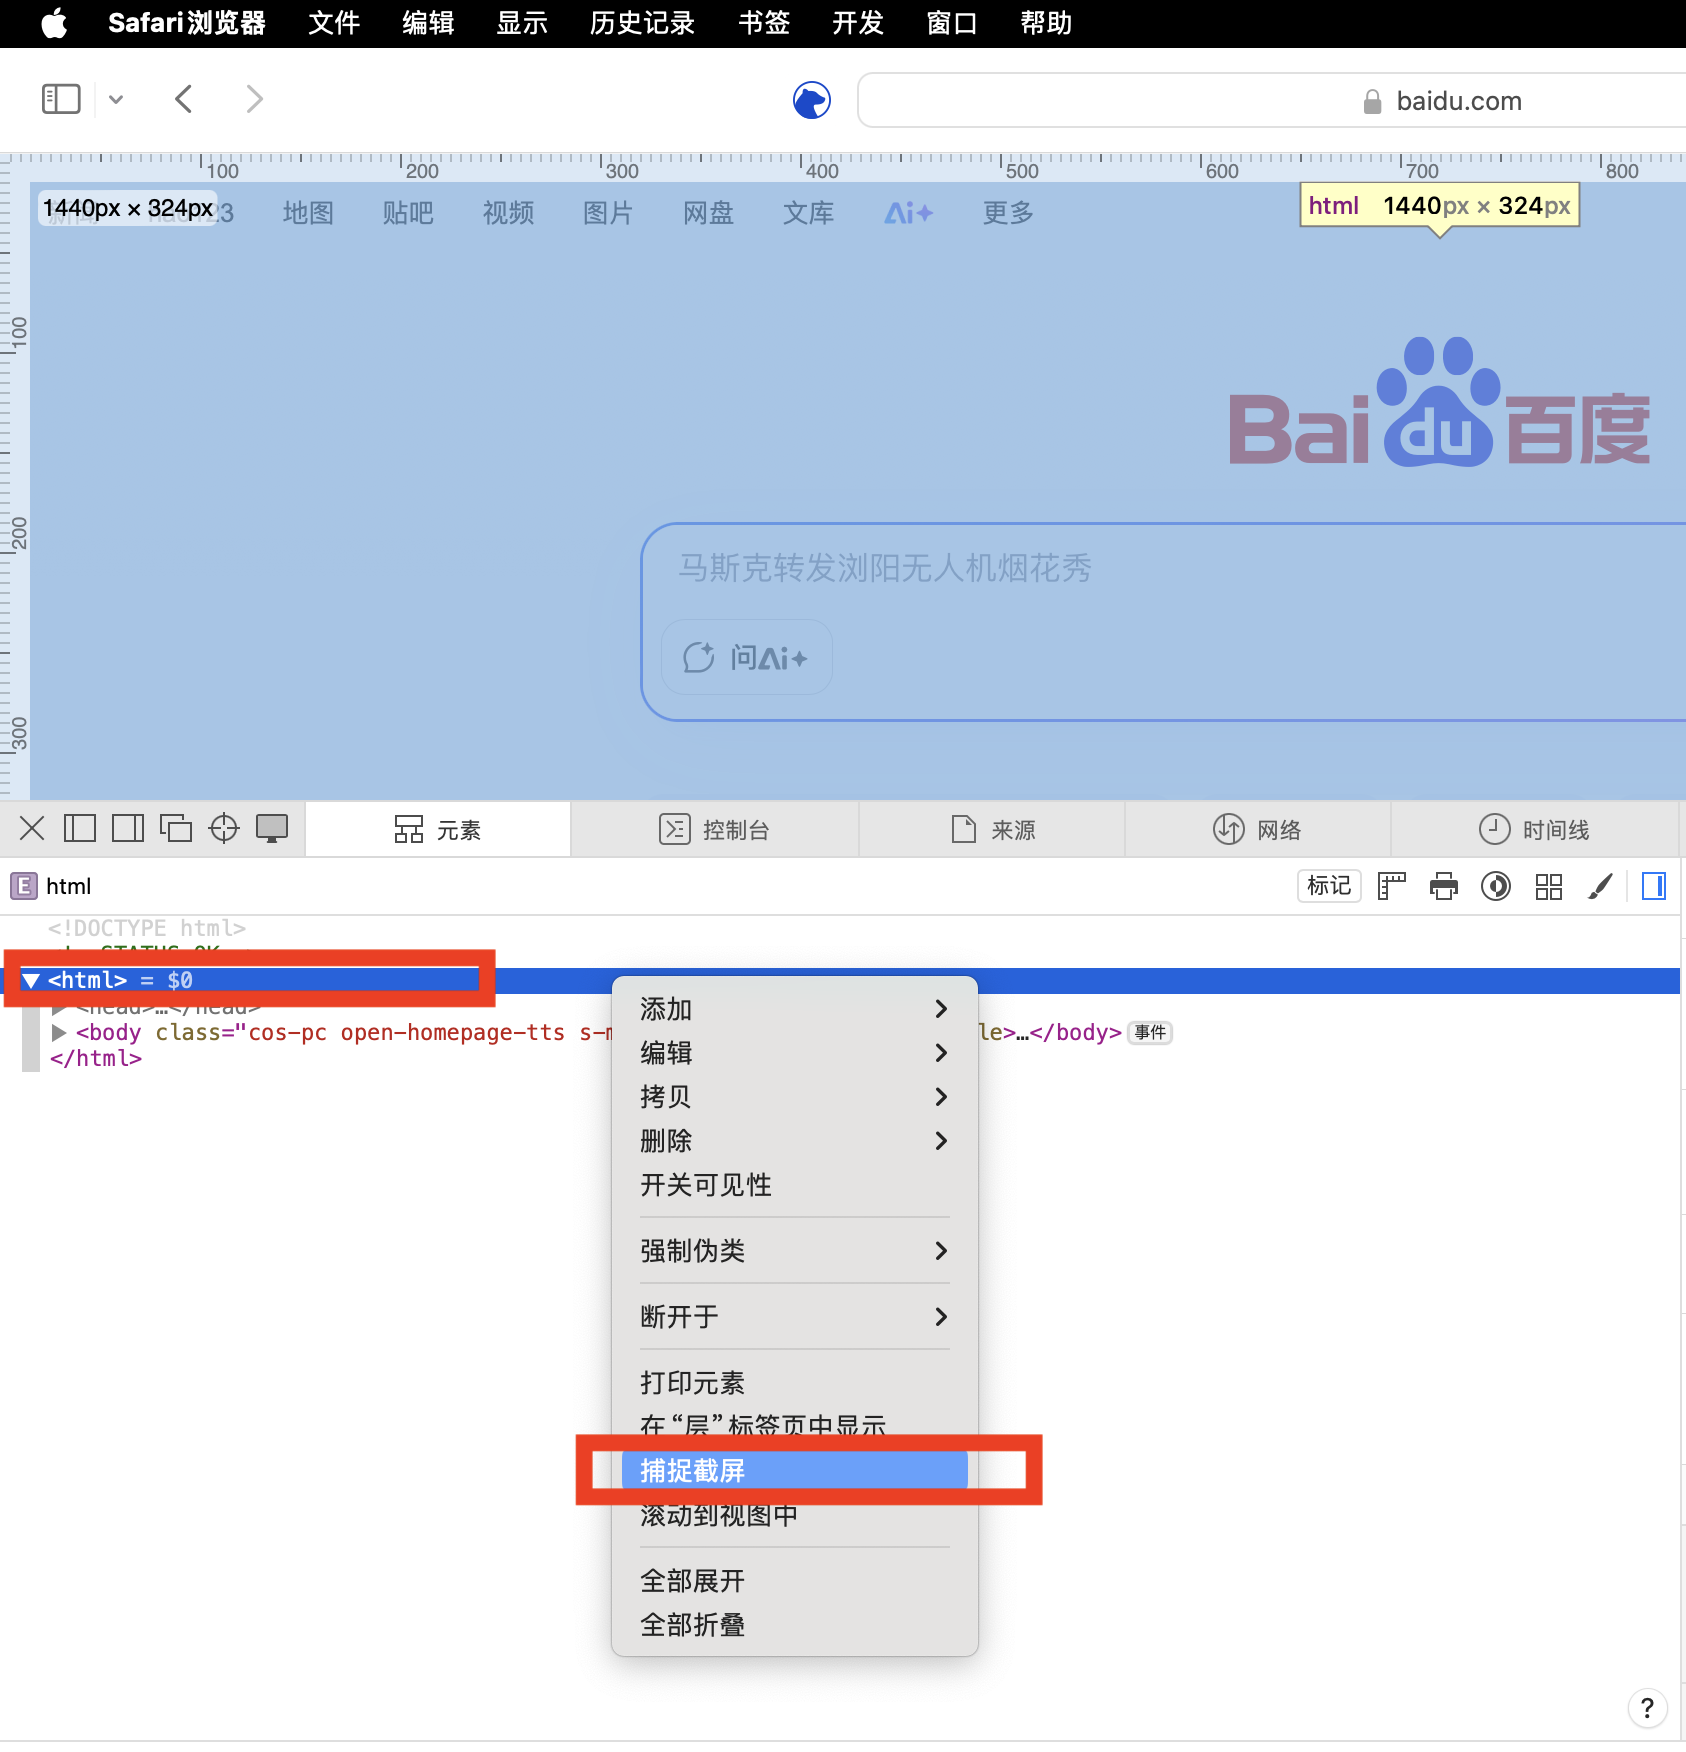Switch to the 控制台 tab
Viewport: 1686px width, 1752px height.
(715, 829)
